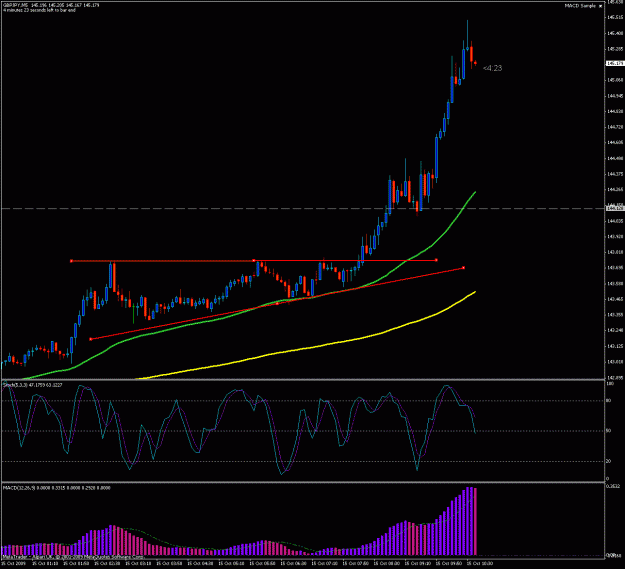625x569 pixels.
Task: Click the MACD Sample expert advisor icon
Action: (x=601, y=6)
